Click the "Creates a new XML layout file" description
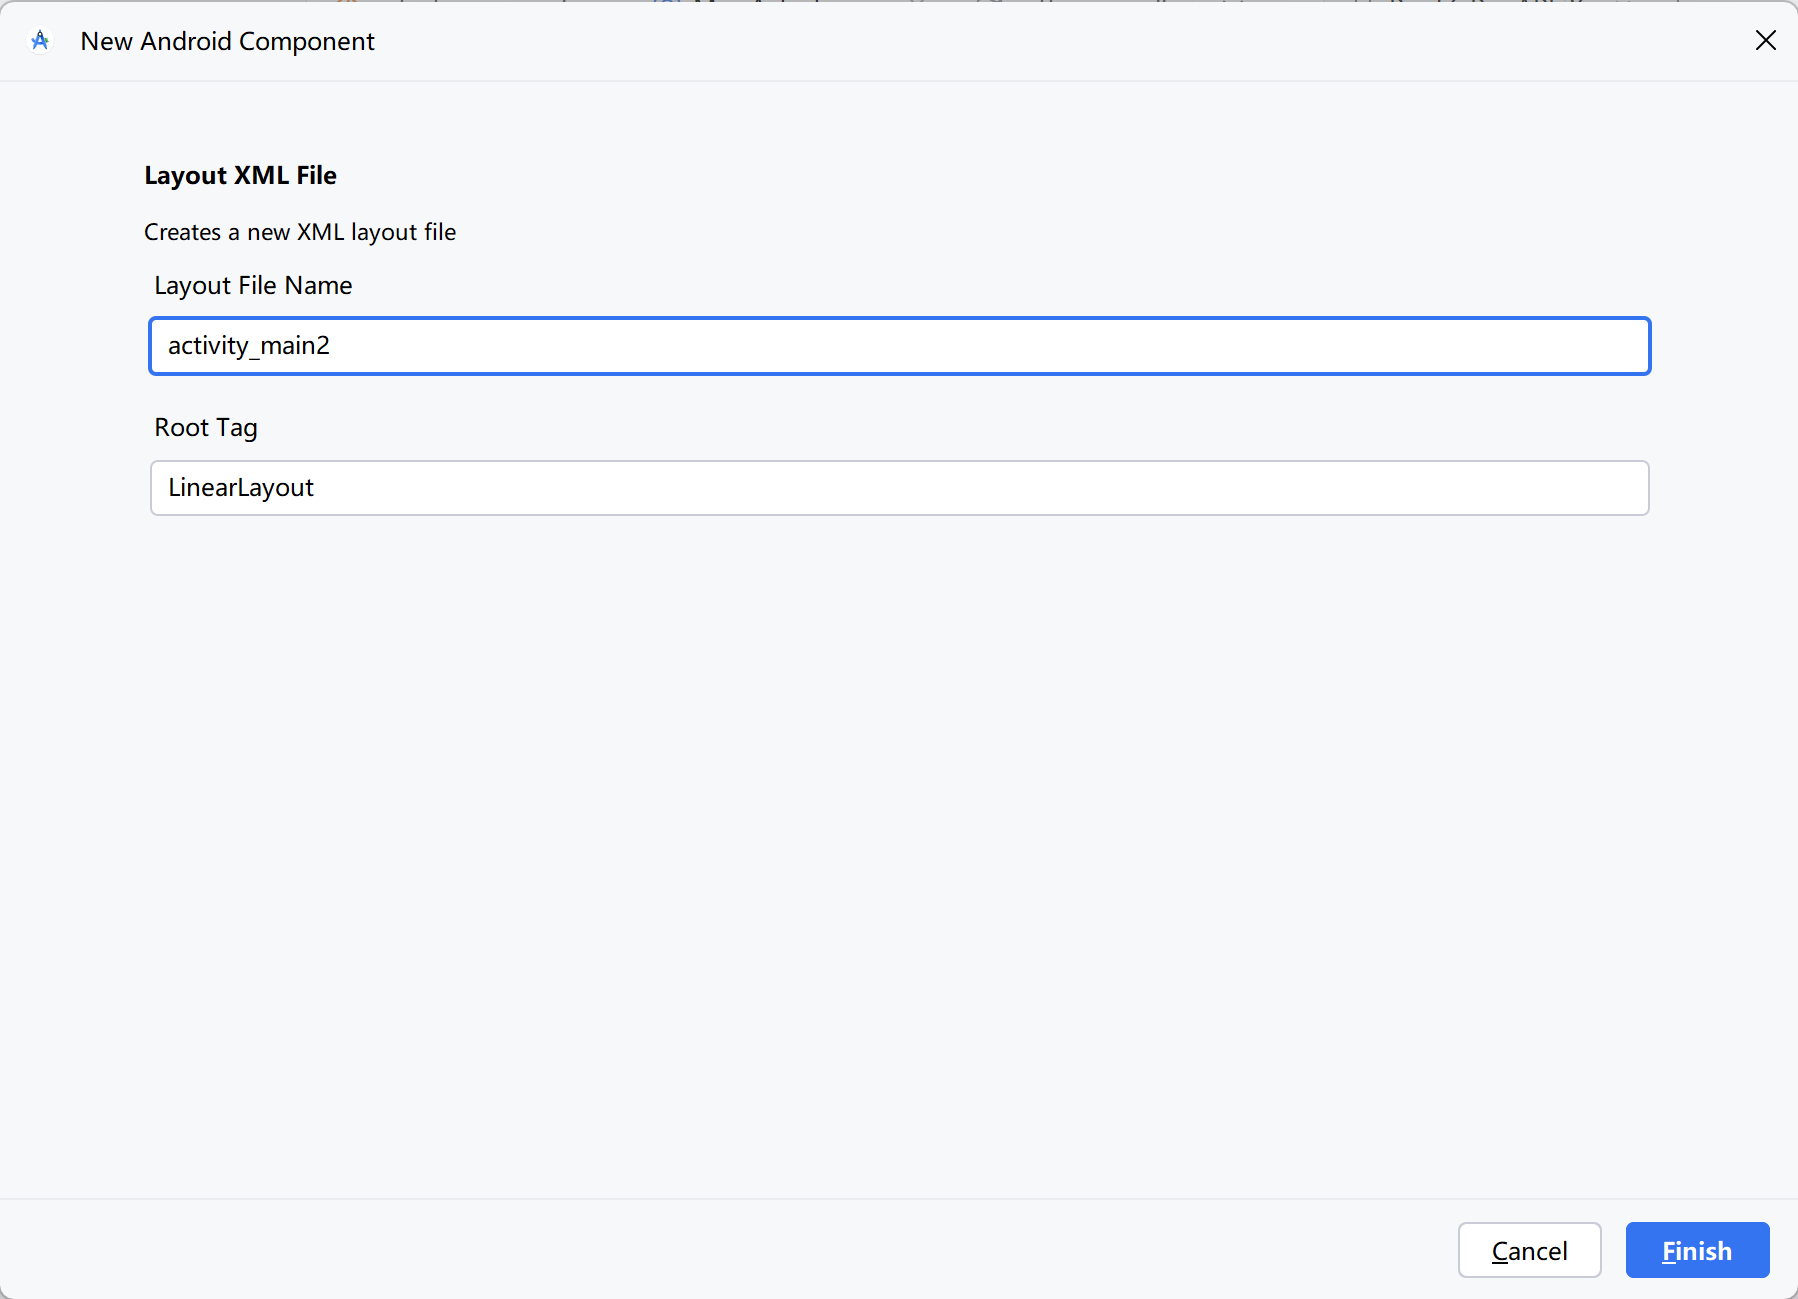 [300, 232]
